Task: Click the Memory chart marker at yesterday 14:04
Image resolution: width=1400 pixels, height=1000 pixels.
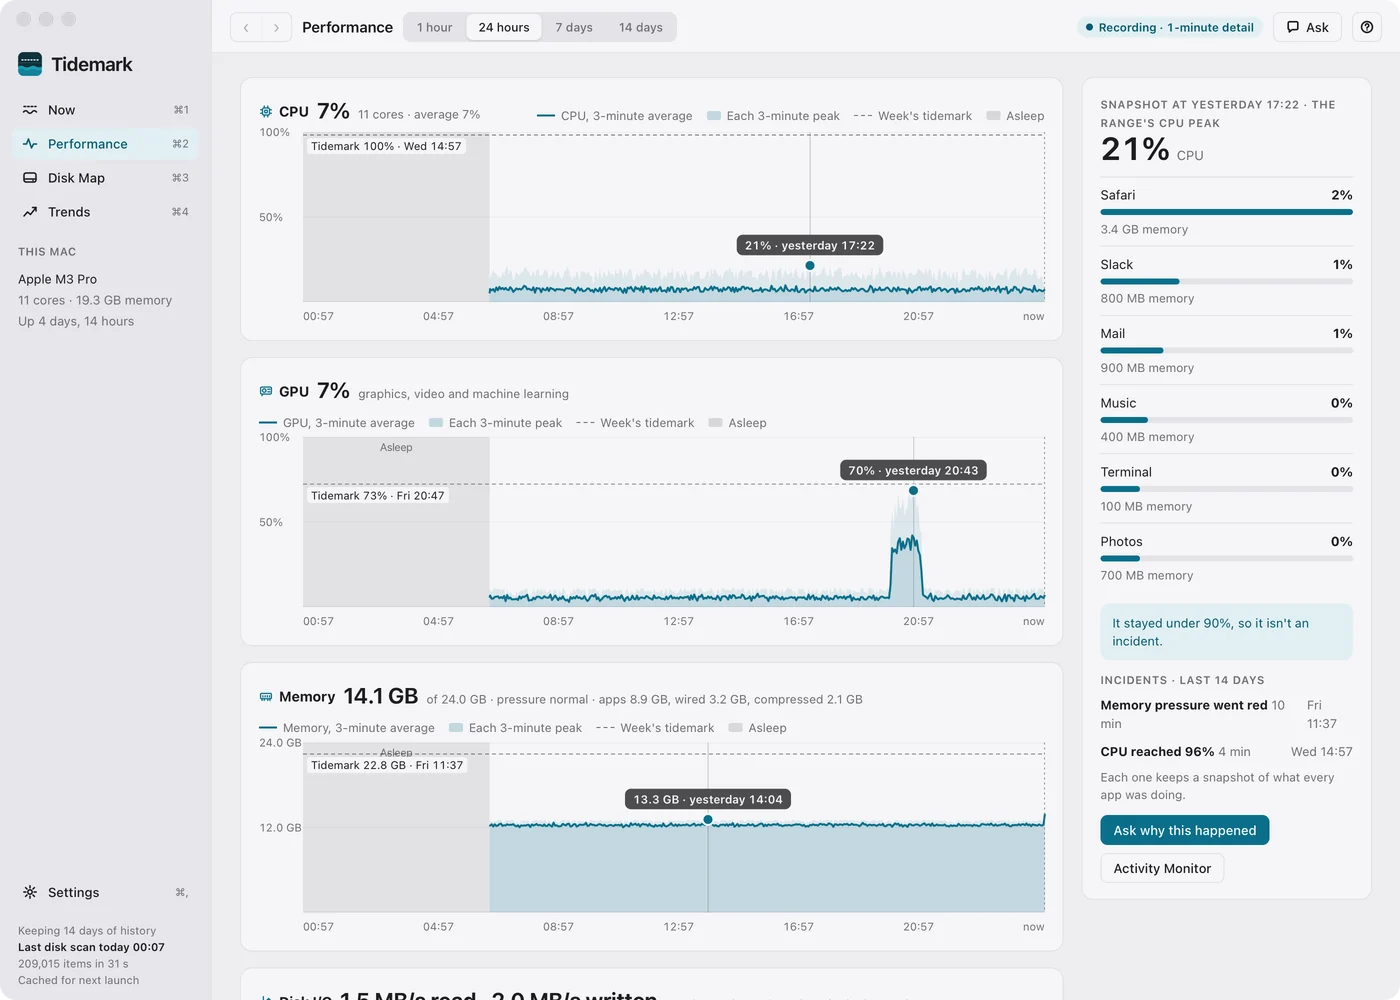Action: coord(708,820)
